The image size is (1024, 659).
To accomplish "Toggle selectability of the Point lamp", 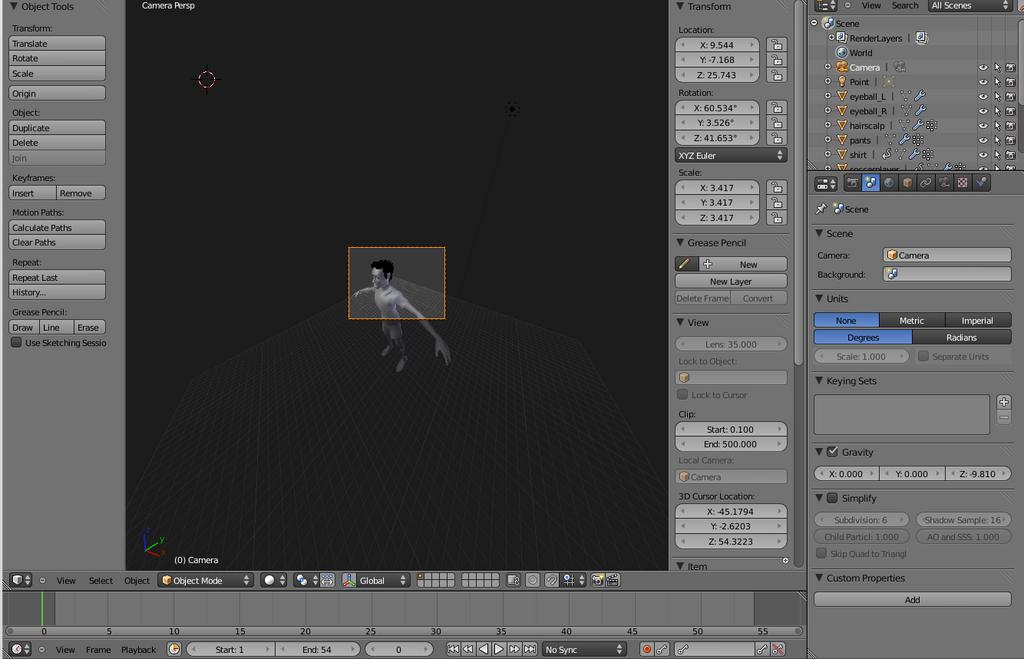I will click(997, 82).
